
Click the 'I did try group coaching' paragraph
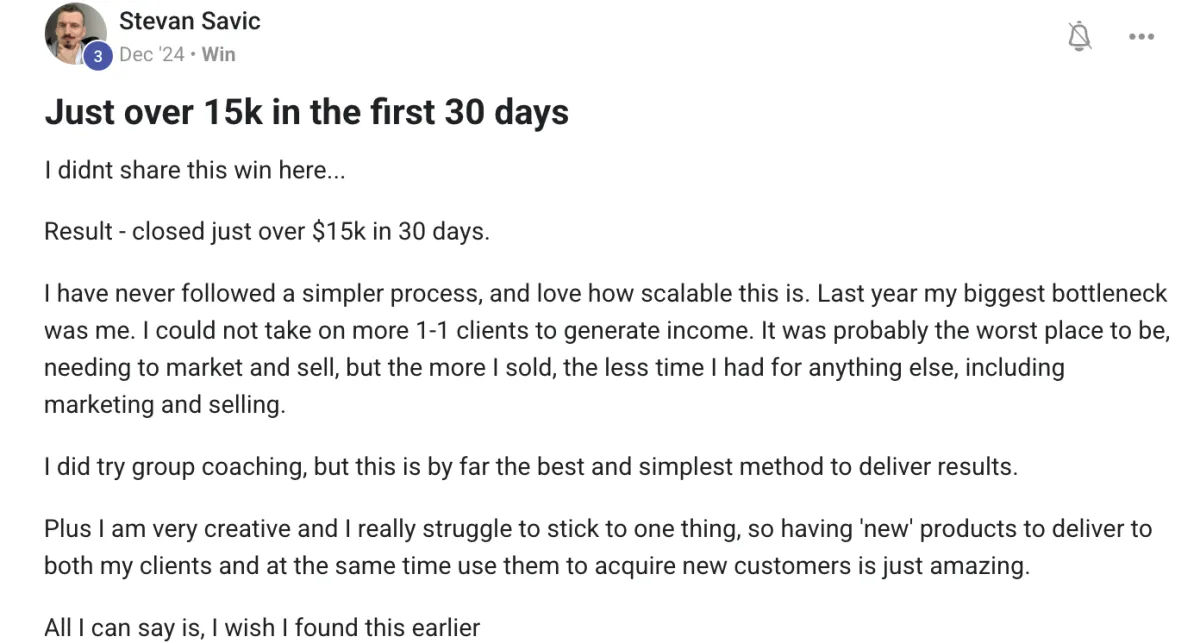tap(531, 467)
